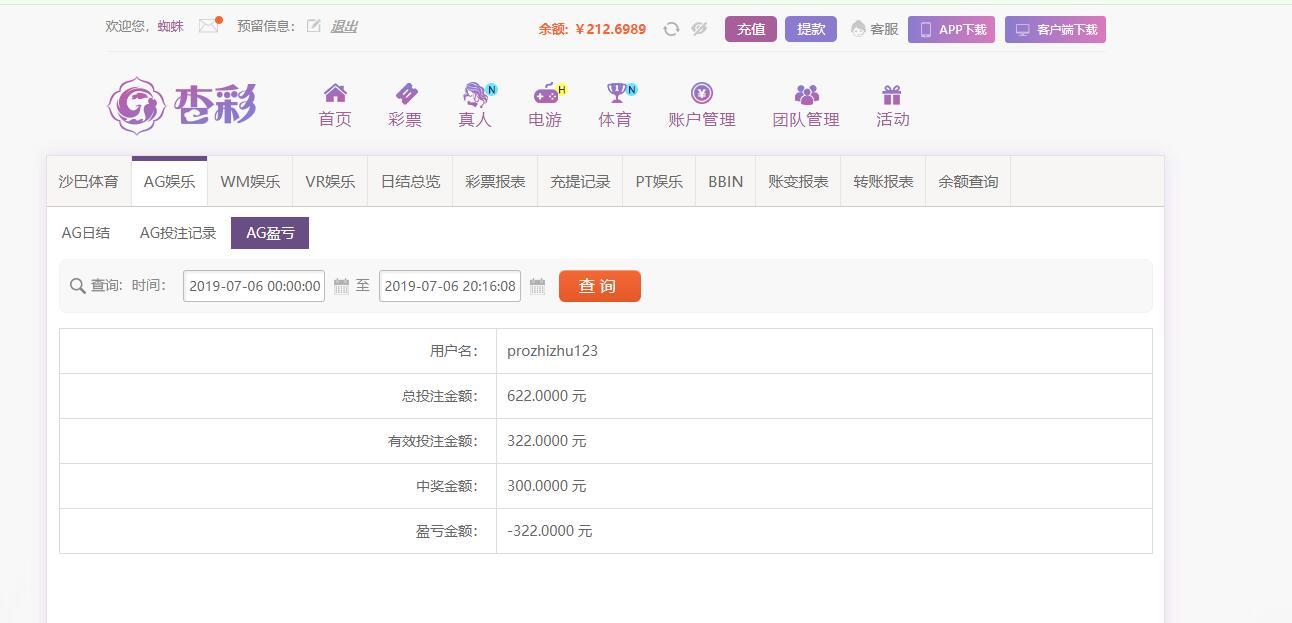1292x623 pixels.
Task: Open 团队管理 people icon
Action: (x=806, y=94)
